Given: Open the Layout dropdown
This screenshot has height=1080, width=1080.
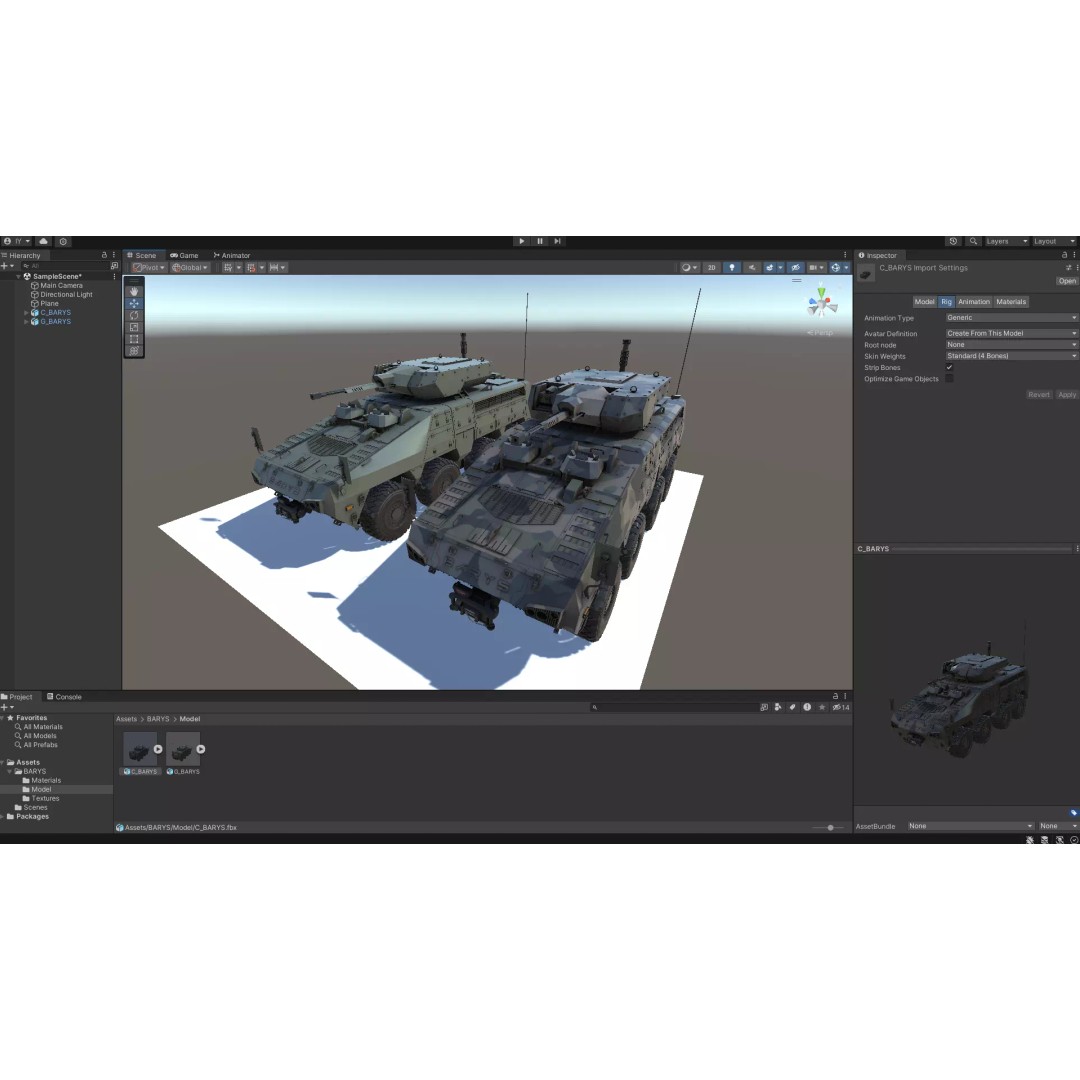Looking at the screenshot, I should 1054,241.
